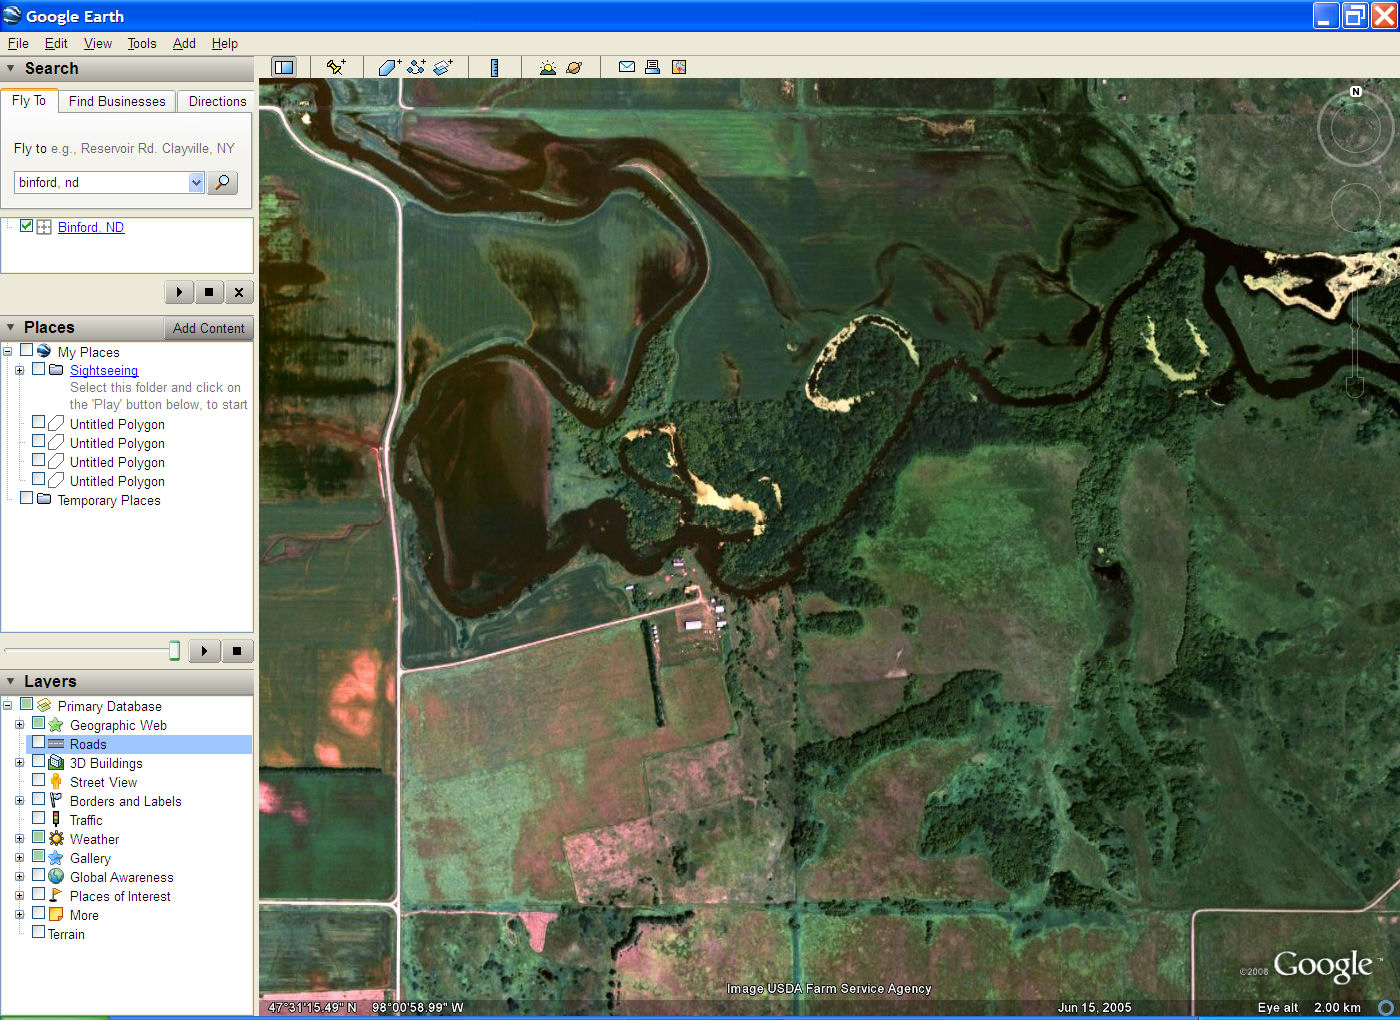The width and height of the screenshot is (1400, 1020).
Task: Enable the Roads layer checkbox
Action: (x=38, y=743)
